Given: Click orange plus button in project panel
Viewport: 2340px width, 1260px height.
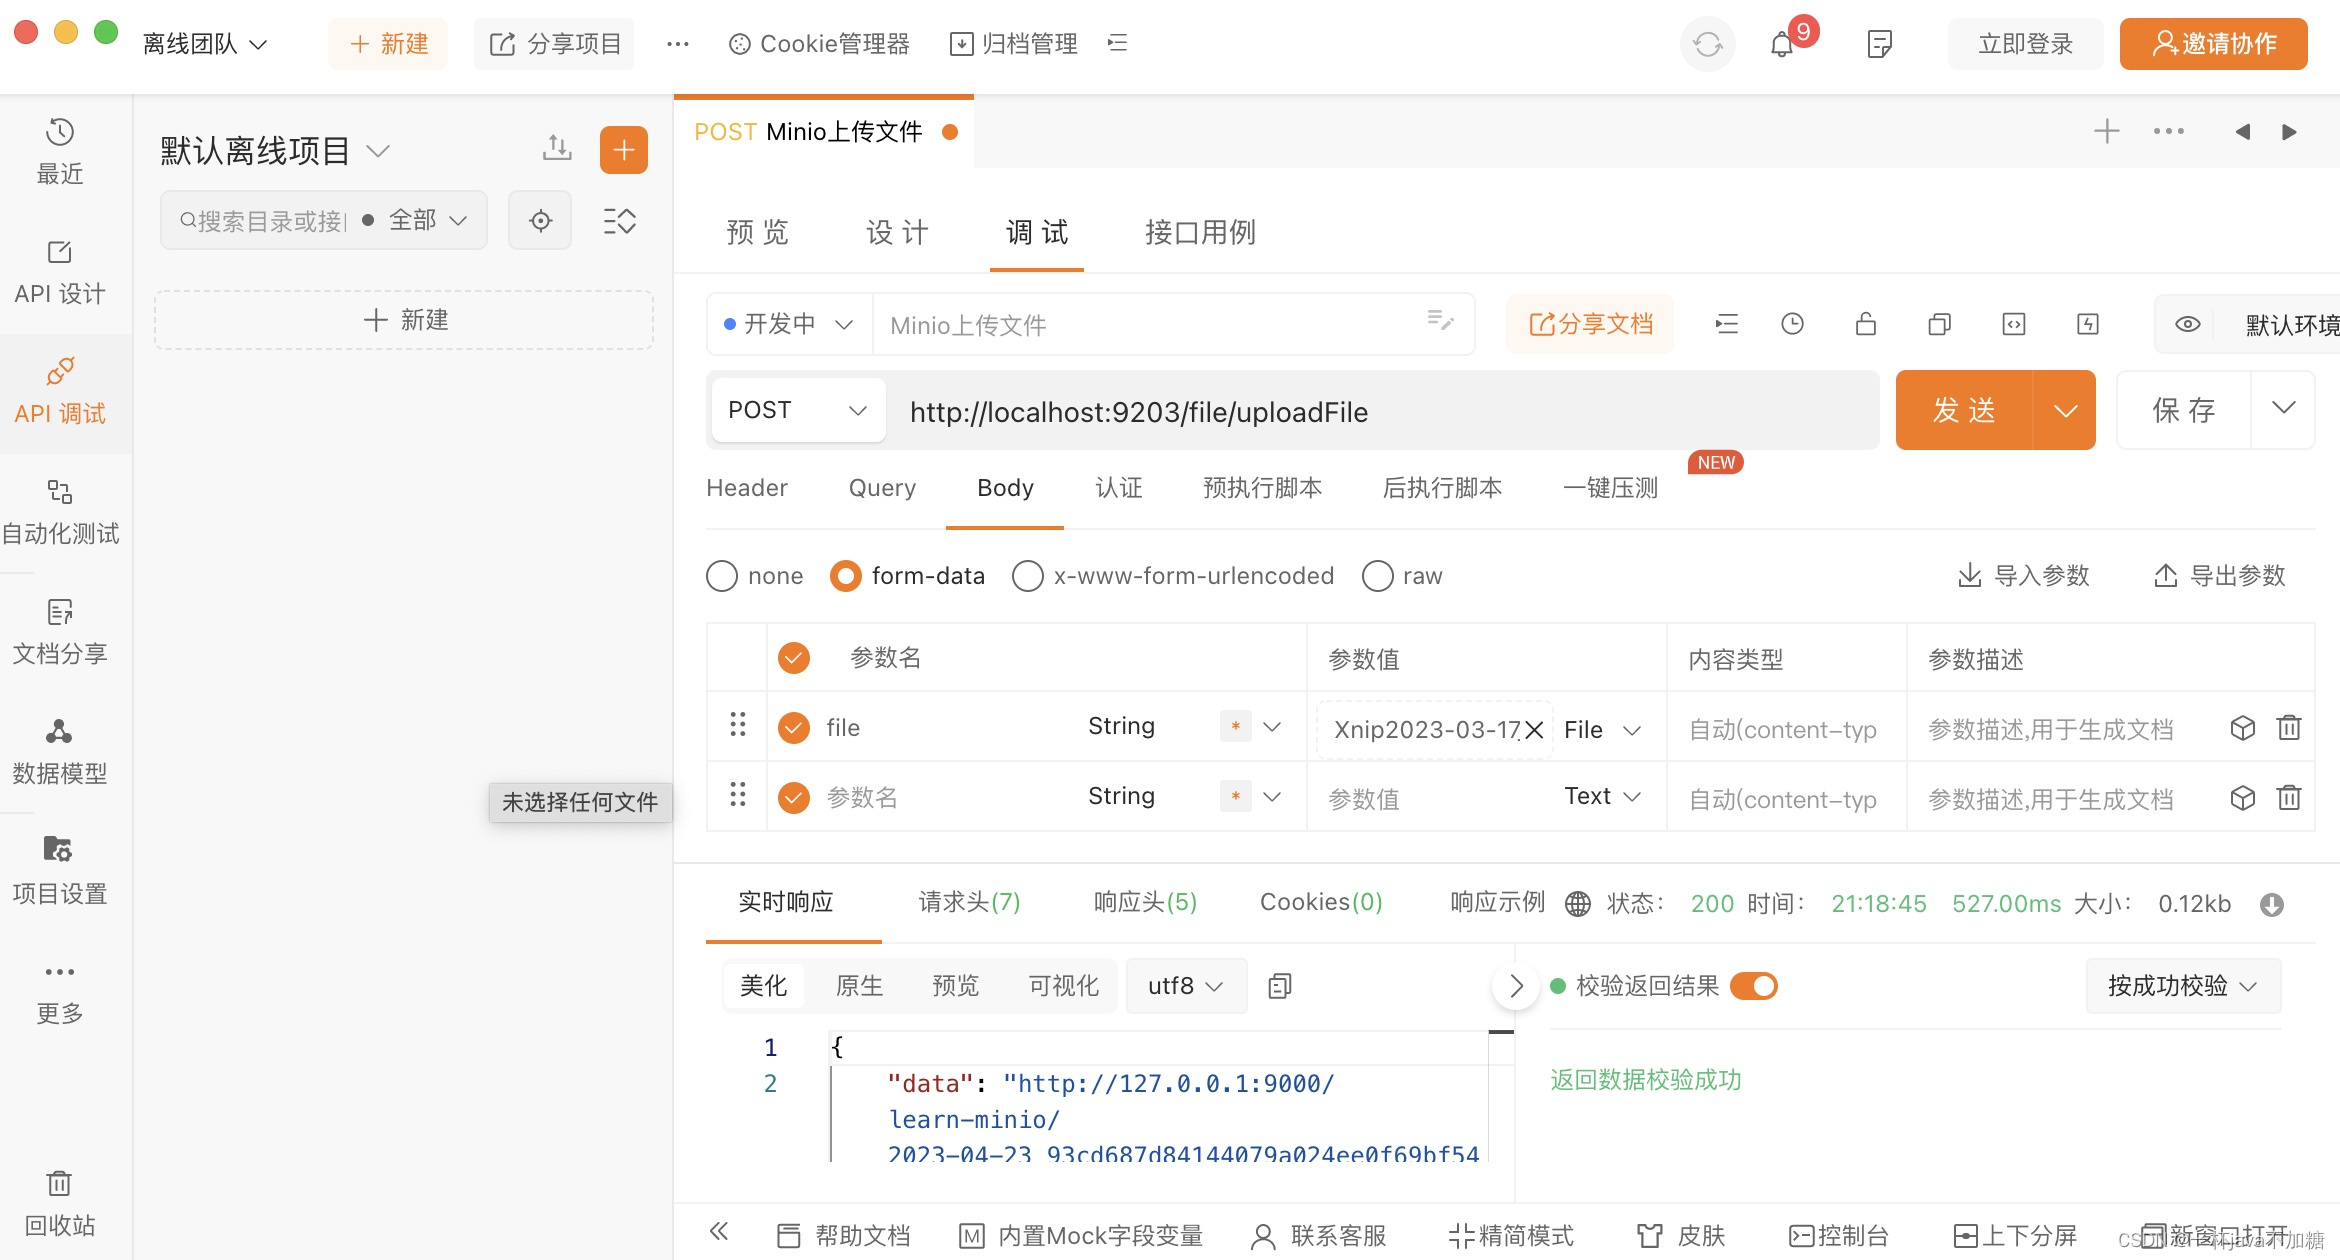Looking at the screenshot, I should pos(624,150).
